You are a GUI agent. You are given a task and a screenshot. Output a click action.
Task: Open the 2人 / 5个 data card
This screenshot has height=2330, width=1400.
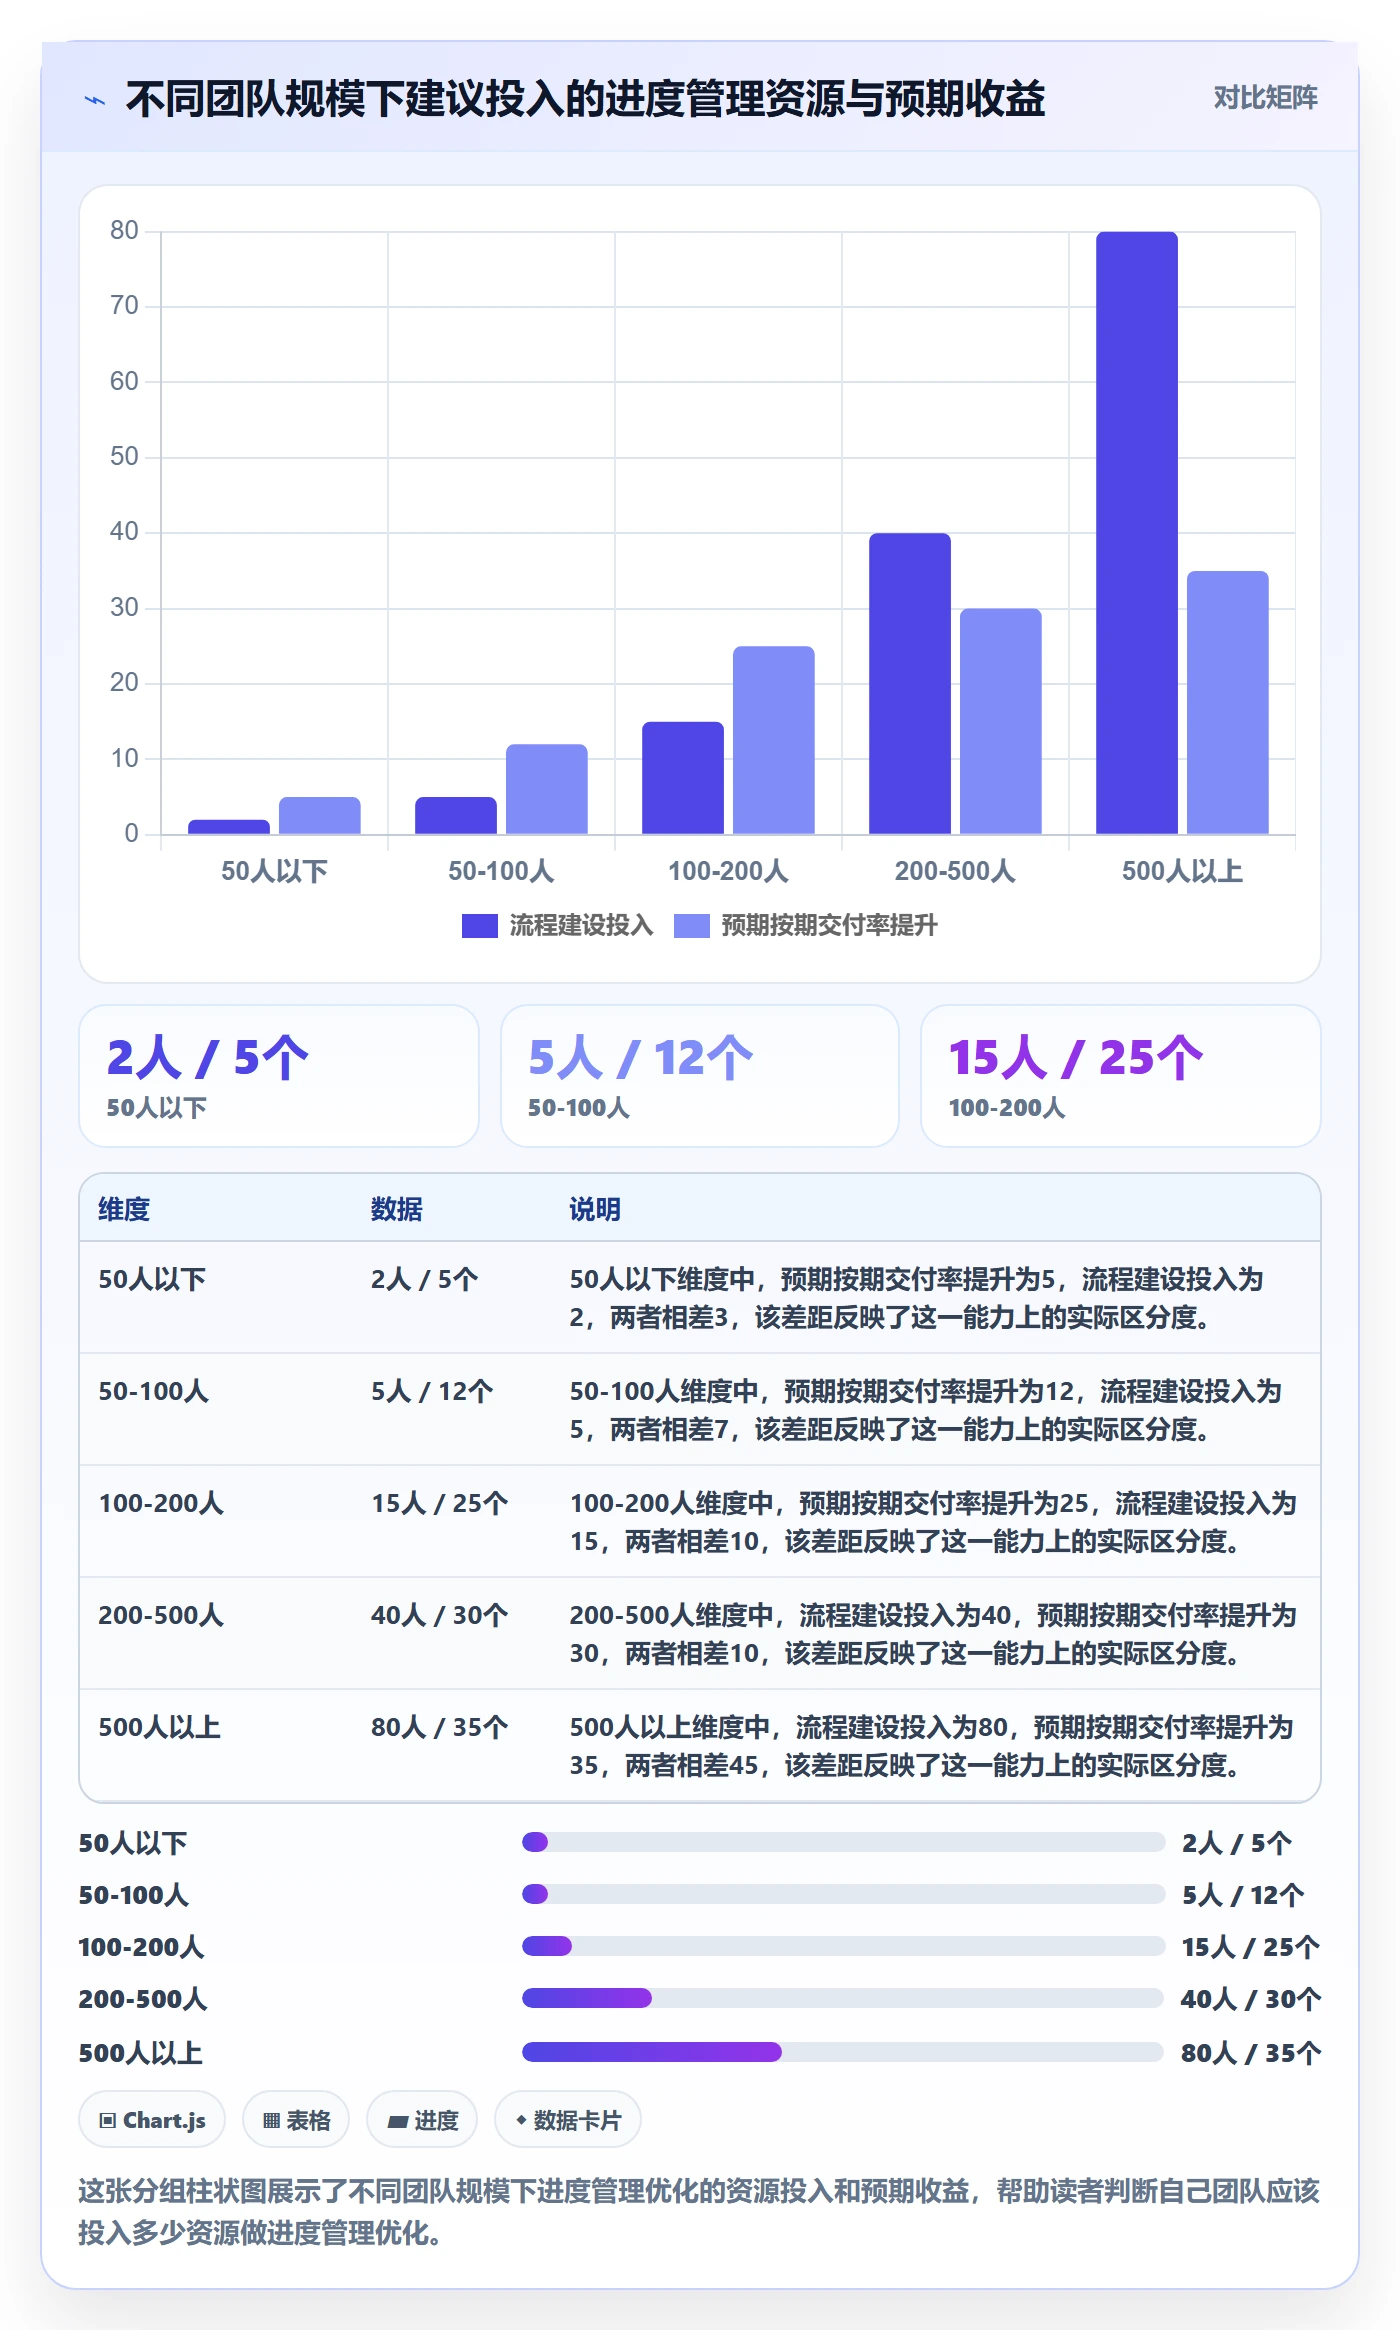[x=279, y=1076]
